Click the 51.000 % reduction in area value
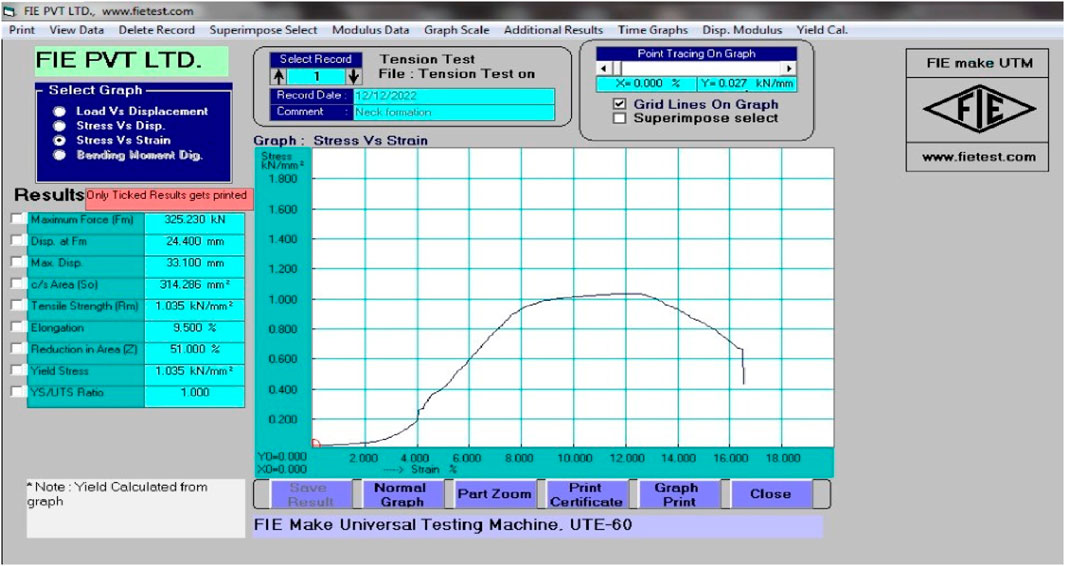Image resolution: width=1065 pixels, height=566 pixels. pyautogui.click(x=195, y=349)
